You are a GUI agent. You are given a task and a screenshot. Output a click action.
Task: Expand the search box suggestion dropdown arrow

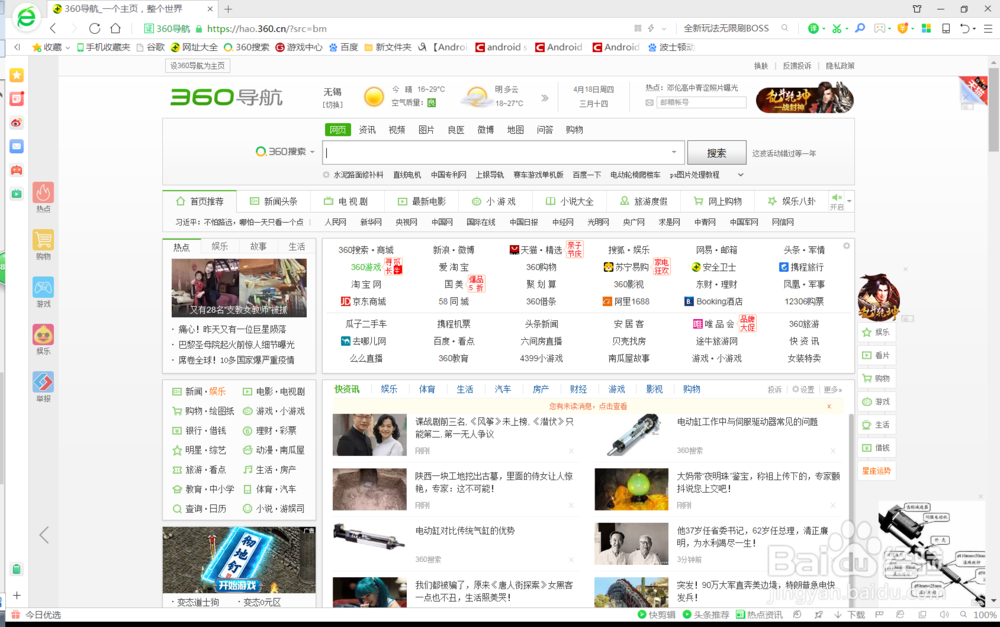click(673, 152)
